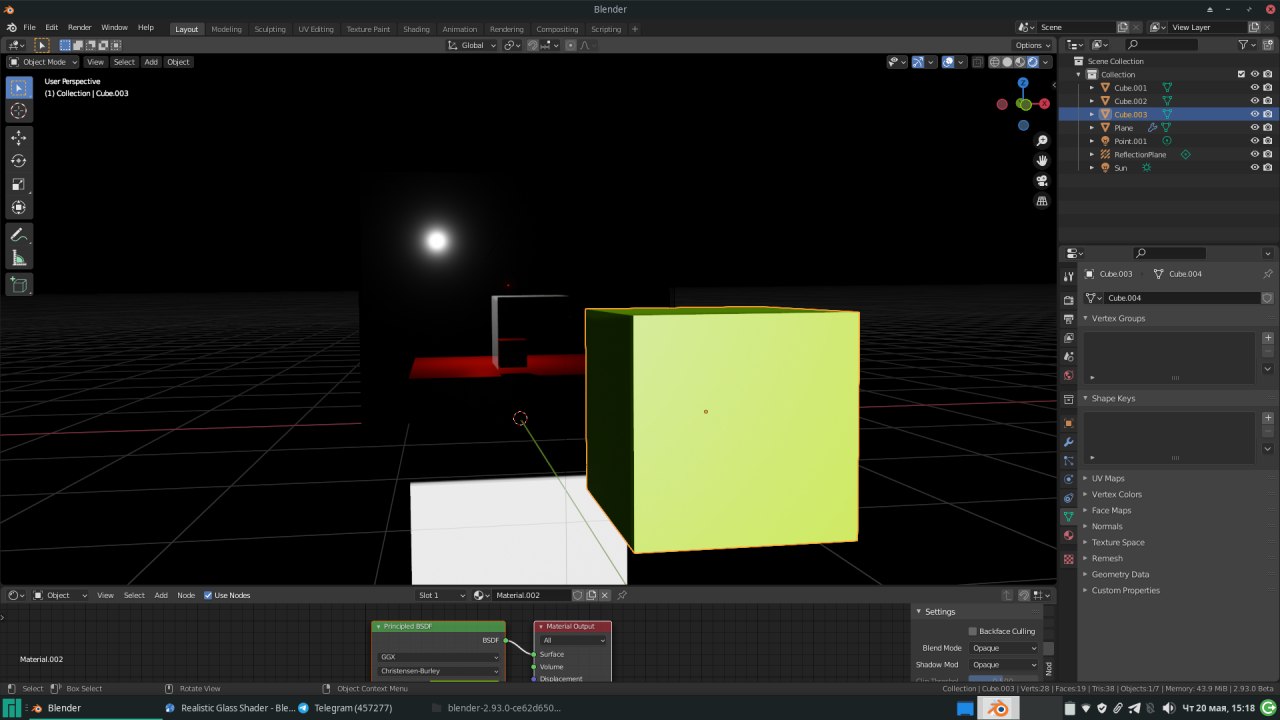Toggle Sun visibility eye icon
The width and height of the screenshot is (1280, 720).
pos(1254,168)
